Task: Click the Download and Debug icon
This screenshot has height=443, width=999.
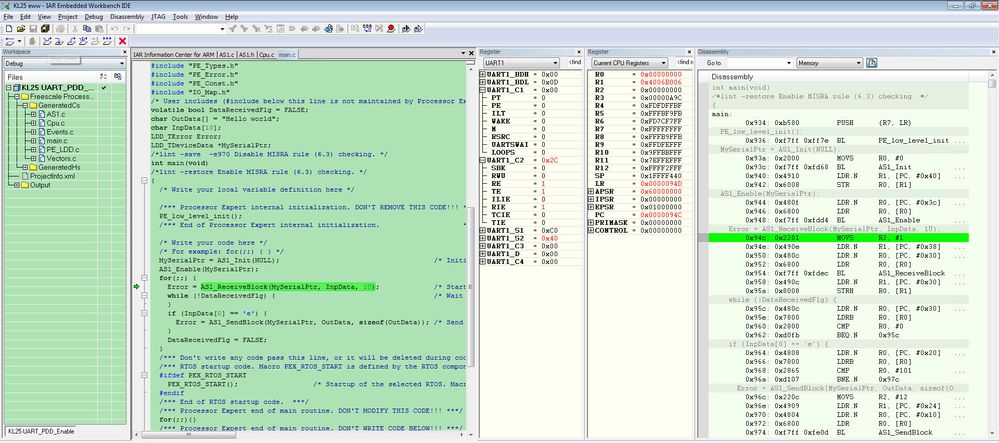Action: coord(406,29)
